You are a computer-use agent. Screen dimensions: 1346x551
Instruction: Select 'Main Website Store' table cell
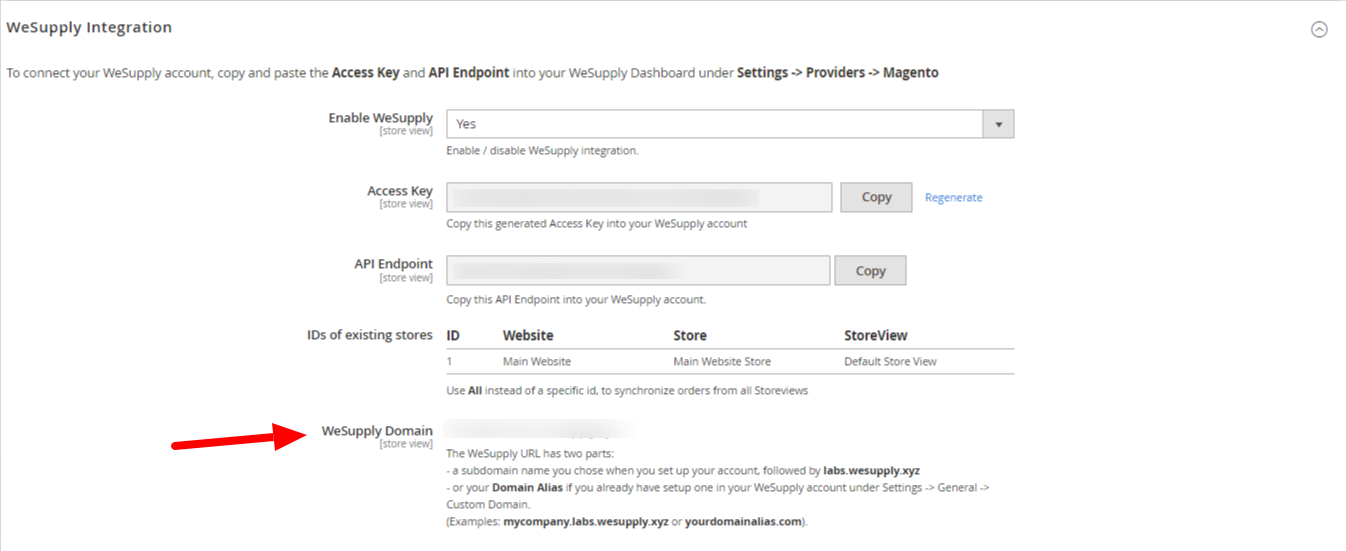[722, 361]
